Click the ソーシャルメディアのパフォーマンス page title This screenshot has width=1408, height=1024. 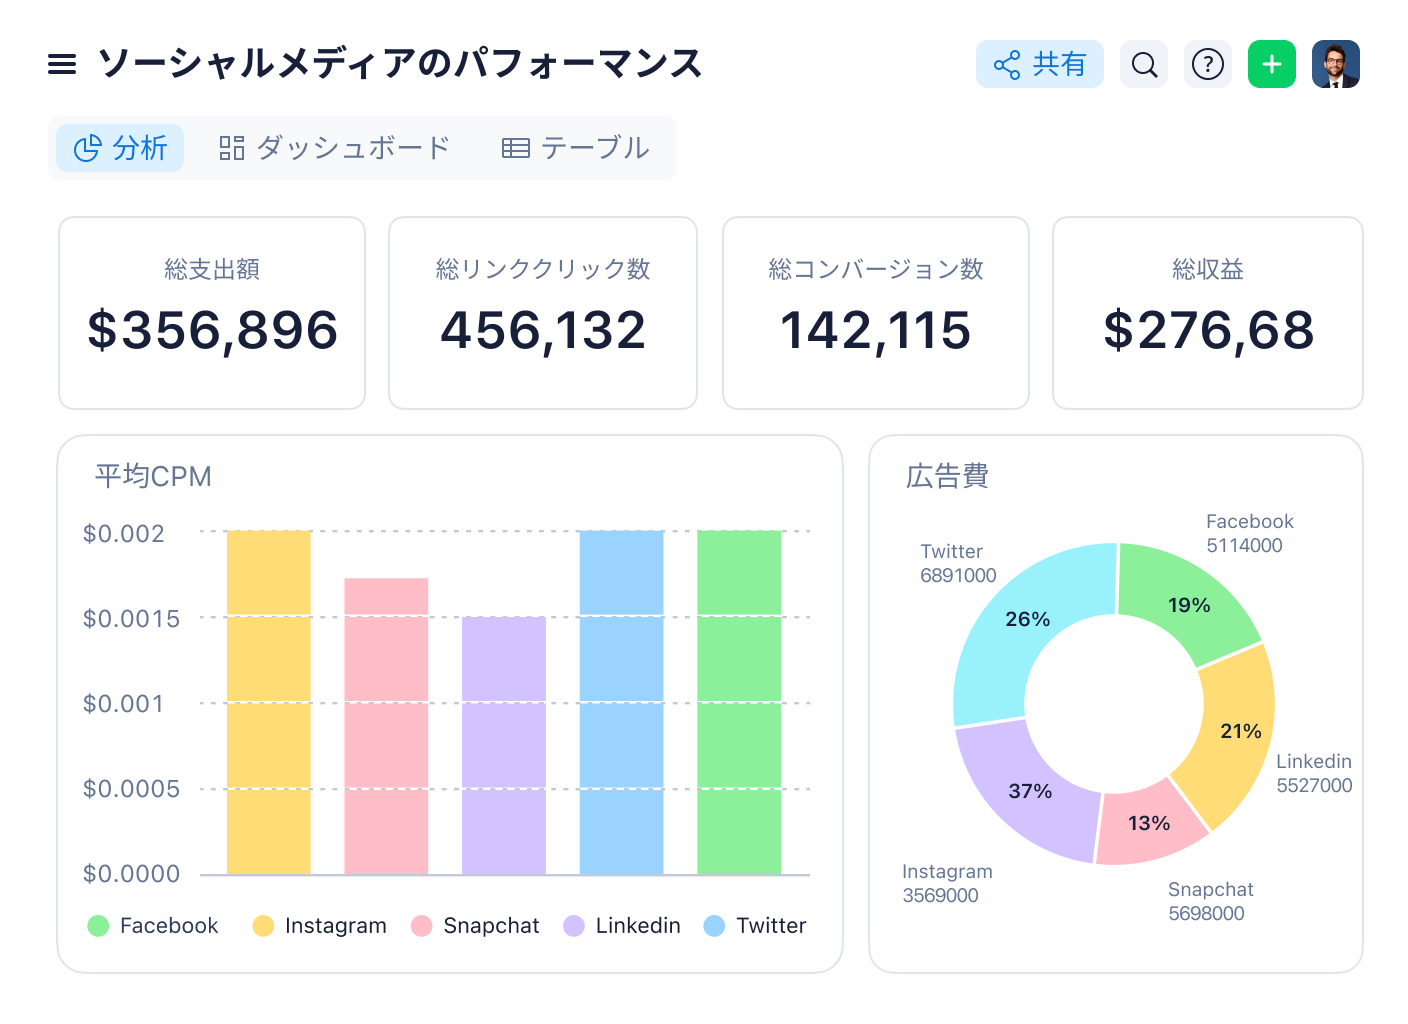(400, 64)
